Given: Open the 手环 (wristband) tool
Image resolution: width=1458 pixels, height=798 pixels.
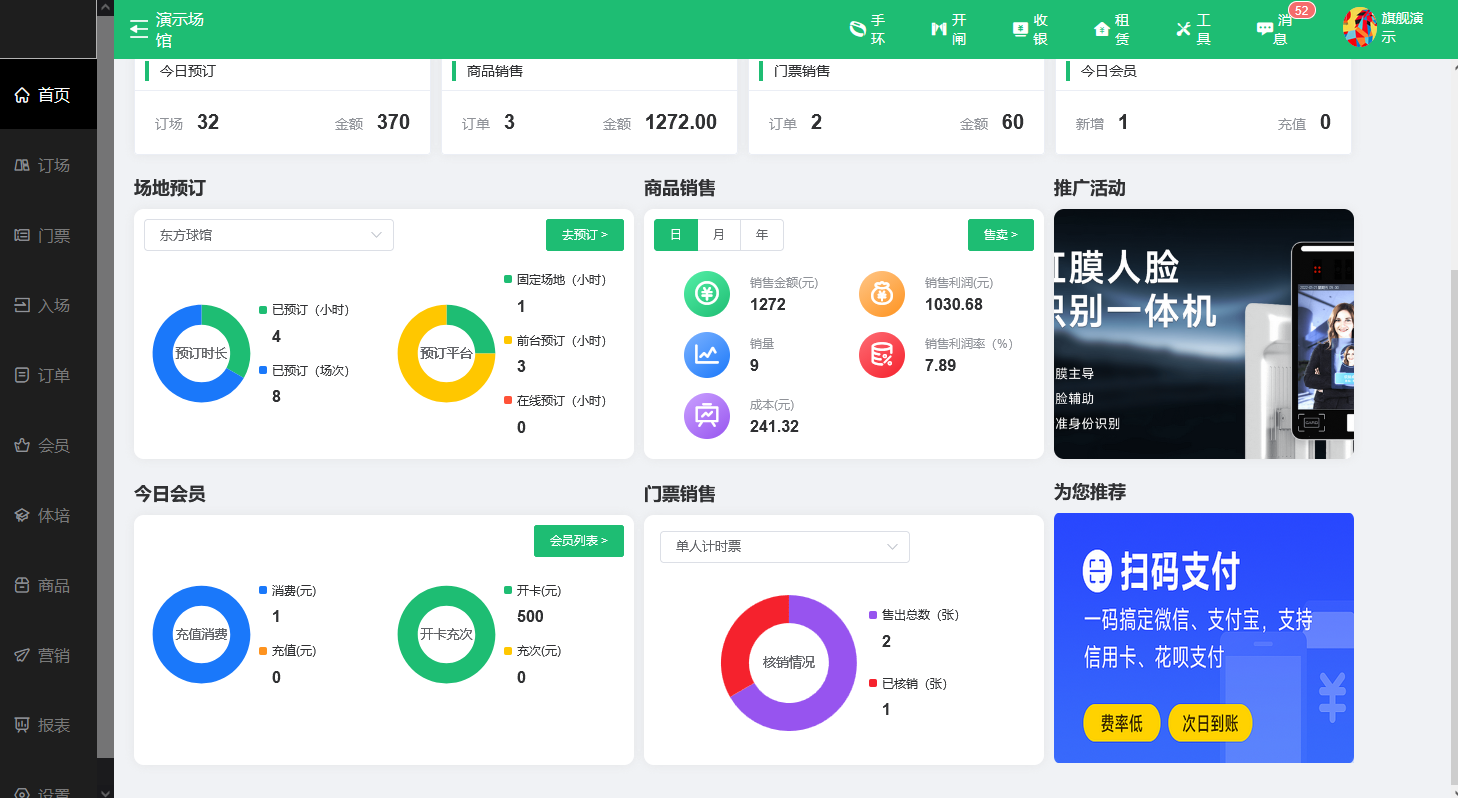Looking at the screenshot, I should pyautogui.click(x=868, y=28).
